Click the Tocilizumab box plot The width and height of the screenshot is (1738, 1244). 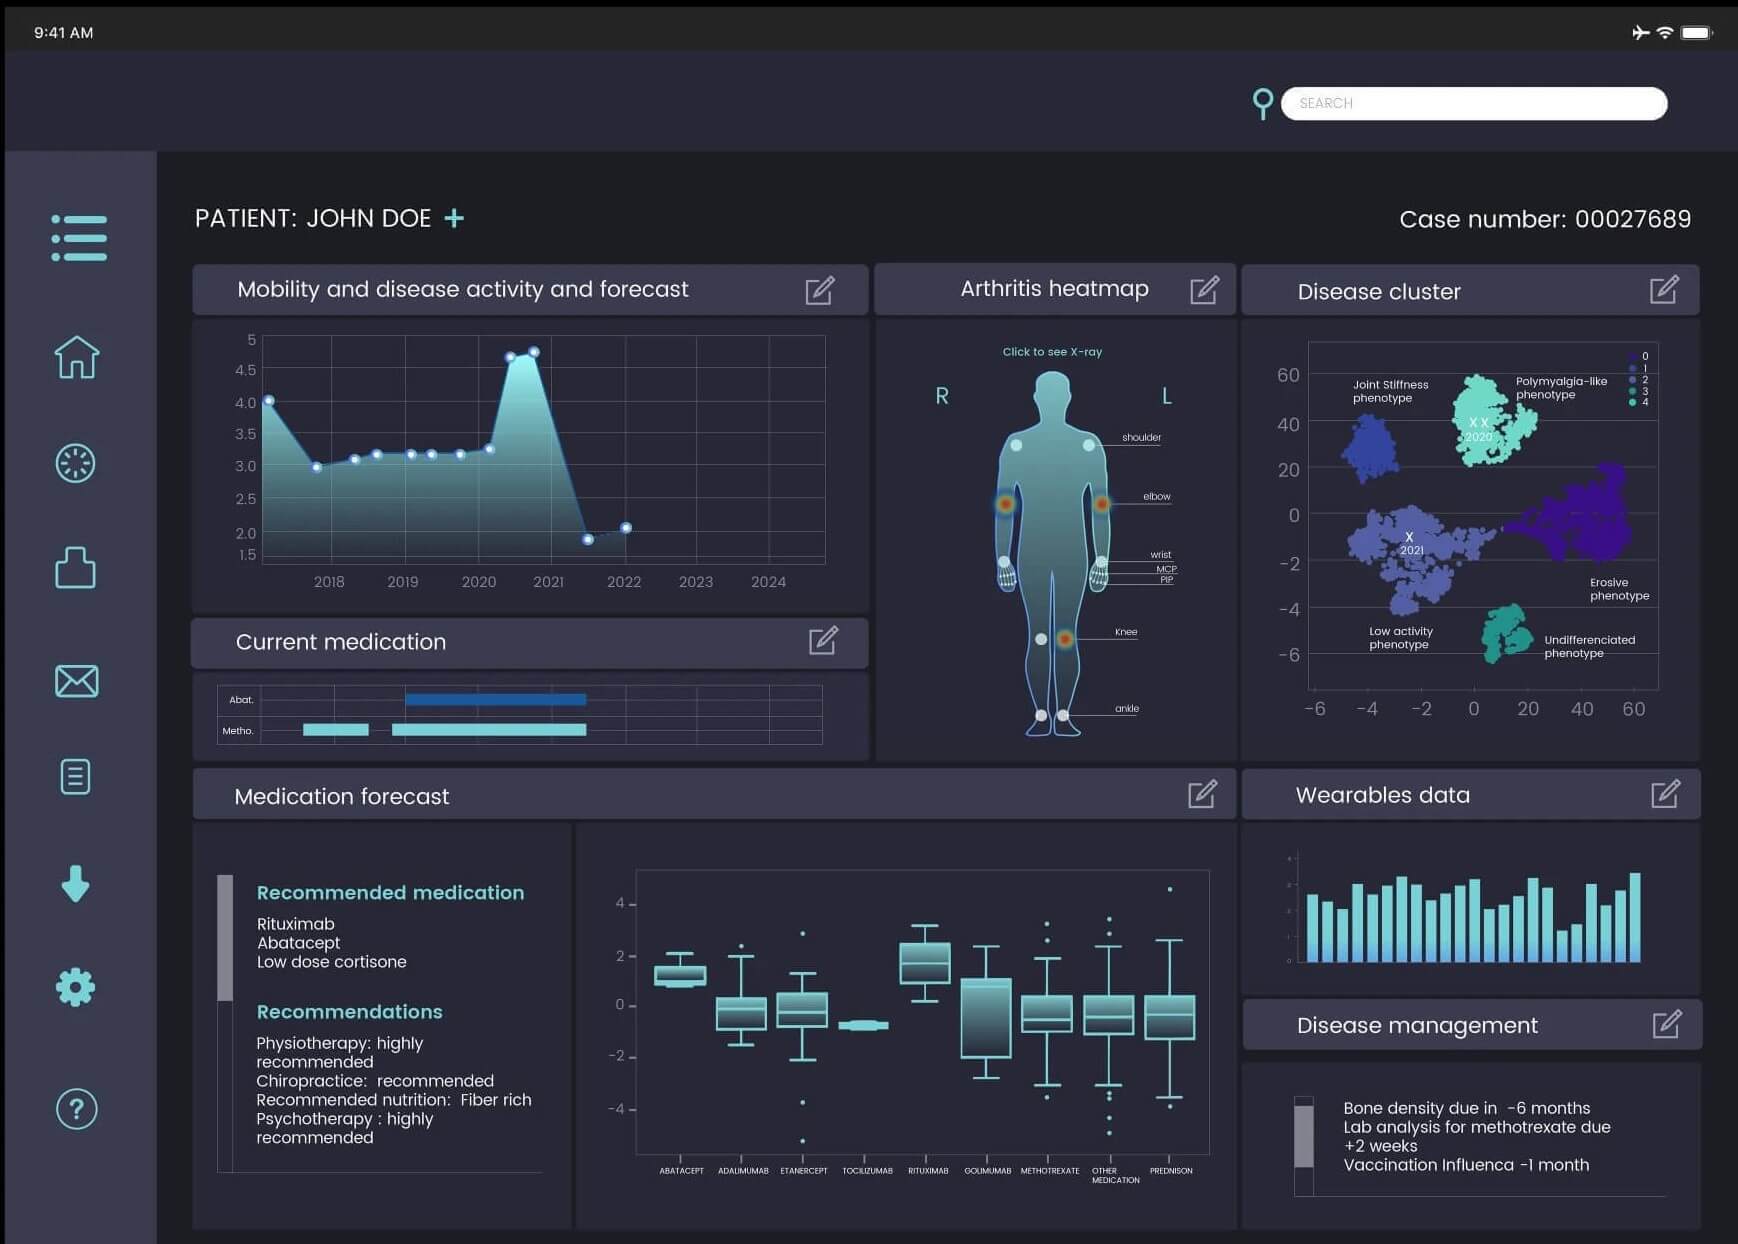(x=863, y=1025)
